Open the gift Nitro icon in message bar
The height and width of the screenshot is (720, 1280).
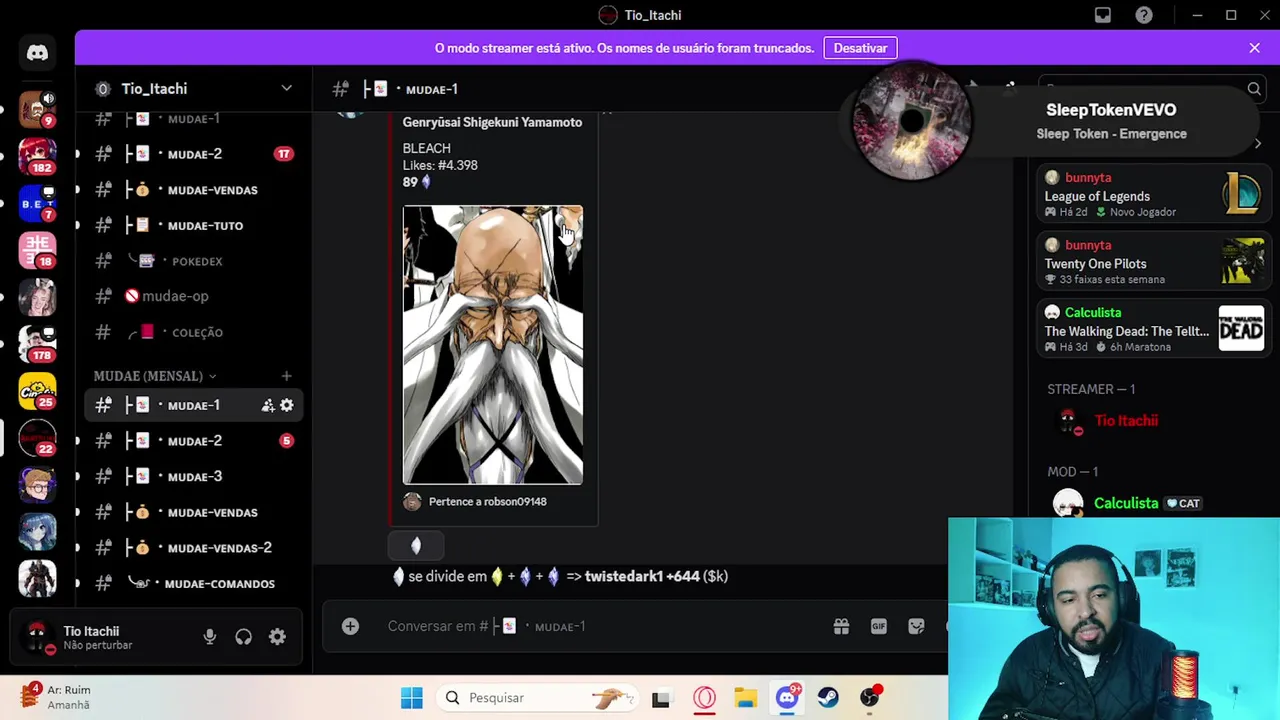pyautogui.click(x=841, y=626)
